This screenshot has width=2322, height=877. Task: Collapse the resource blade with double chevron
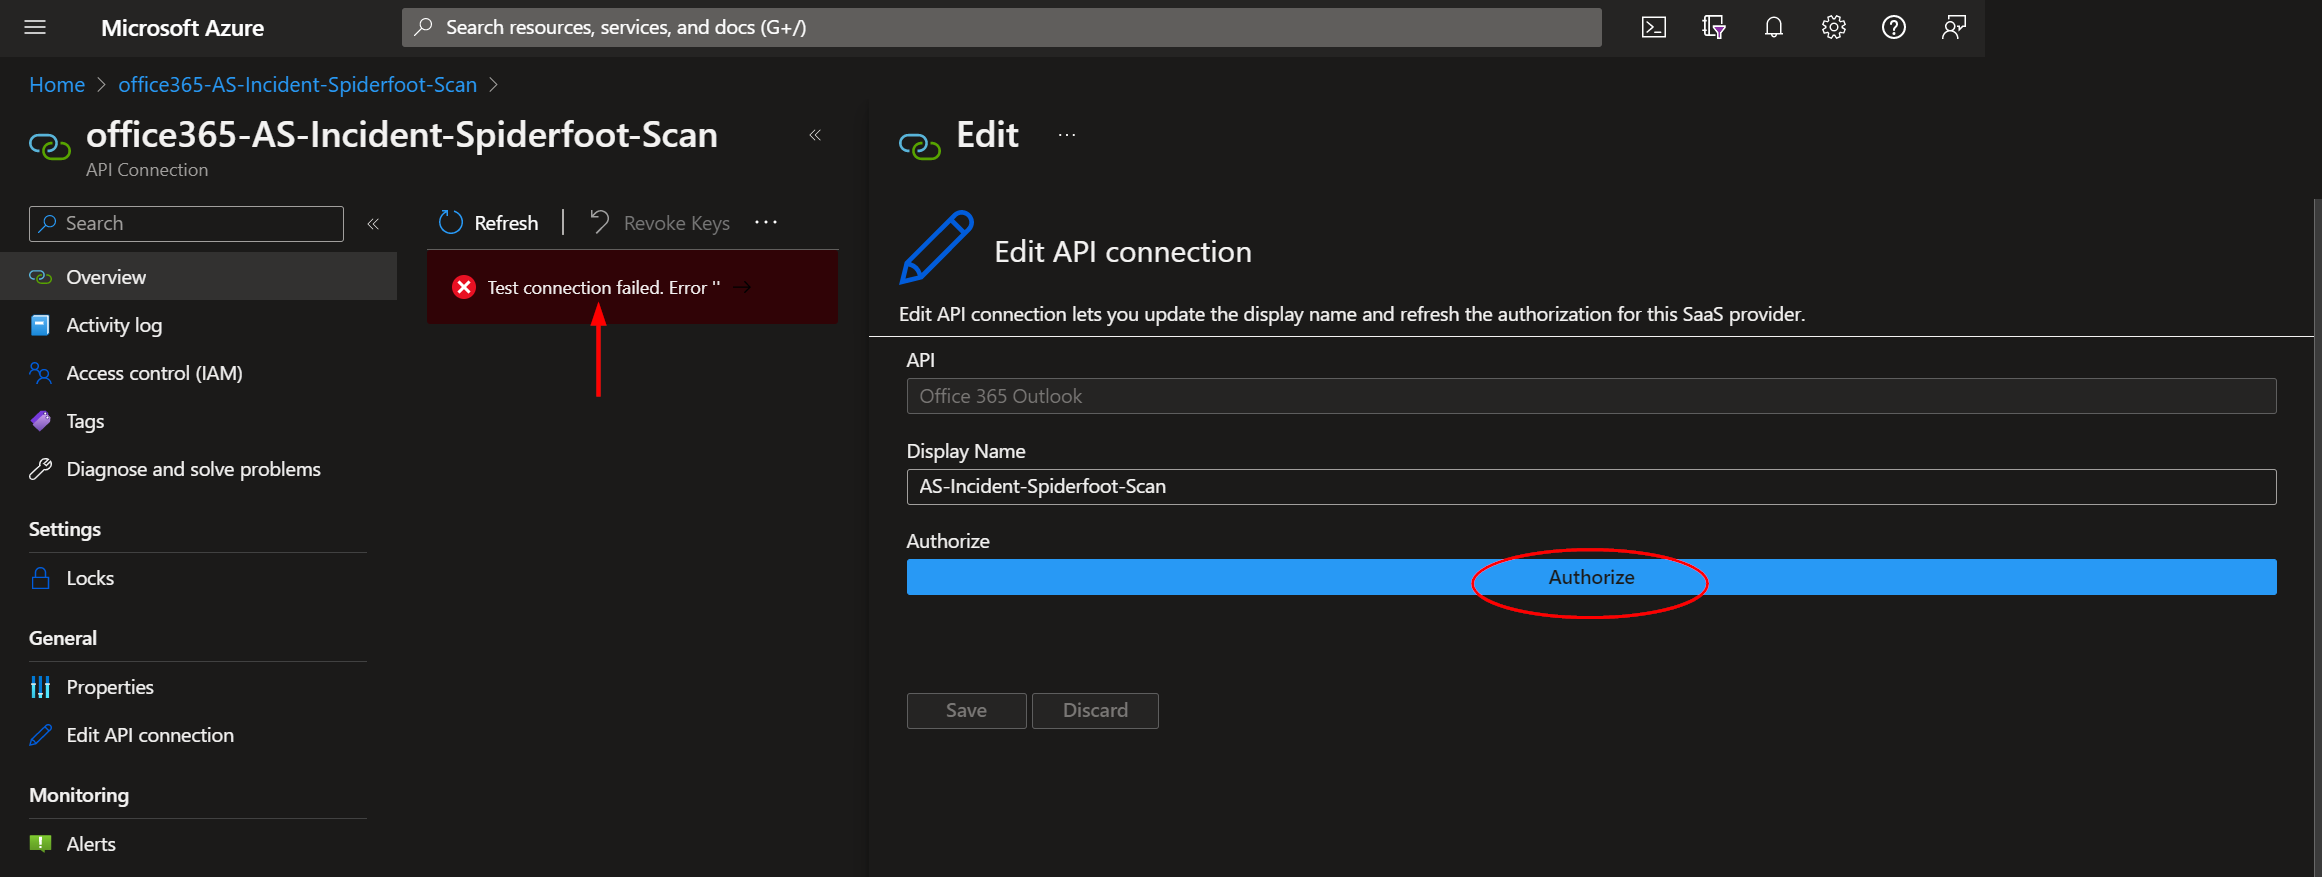(815, 135)
